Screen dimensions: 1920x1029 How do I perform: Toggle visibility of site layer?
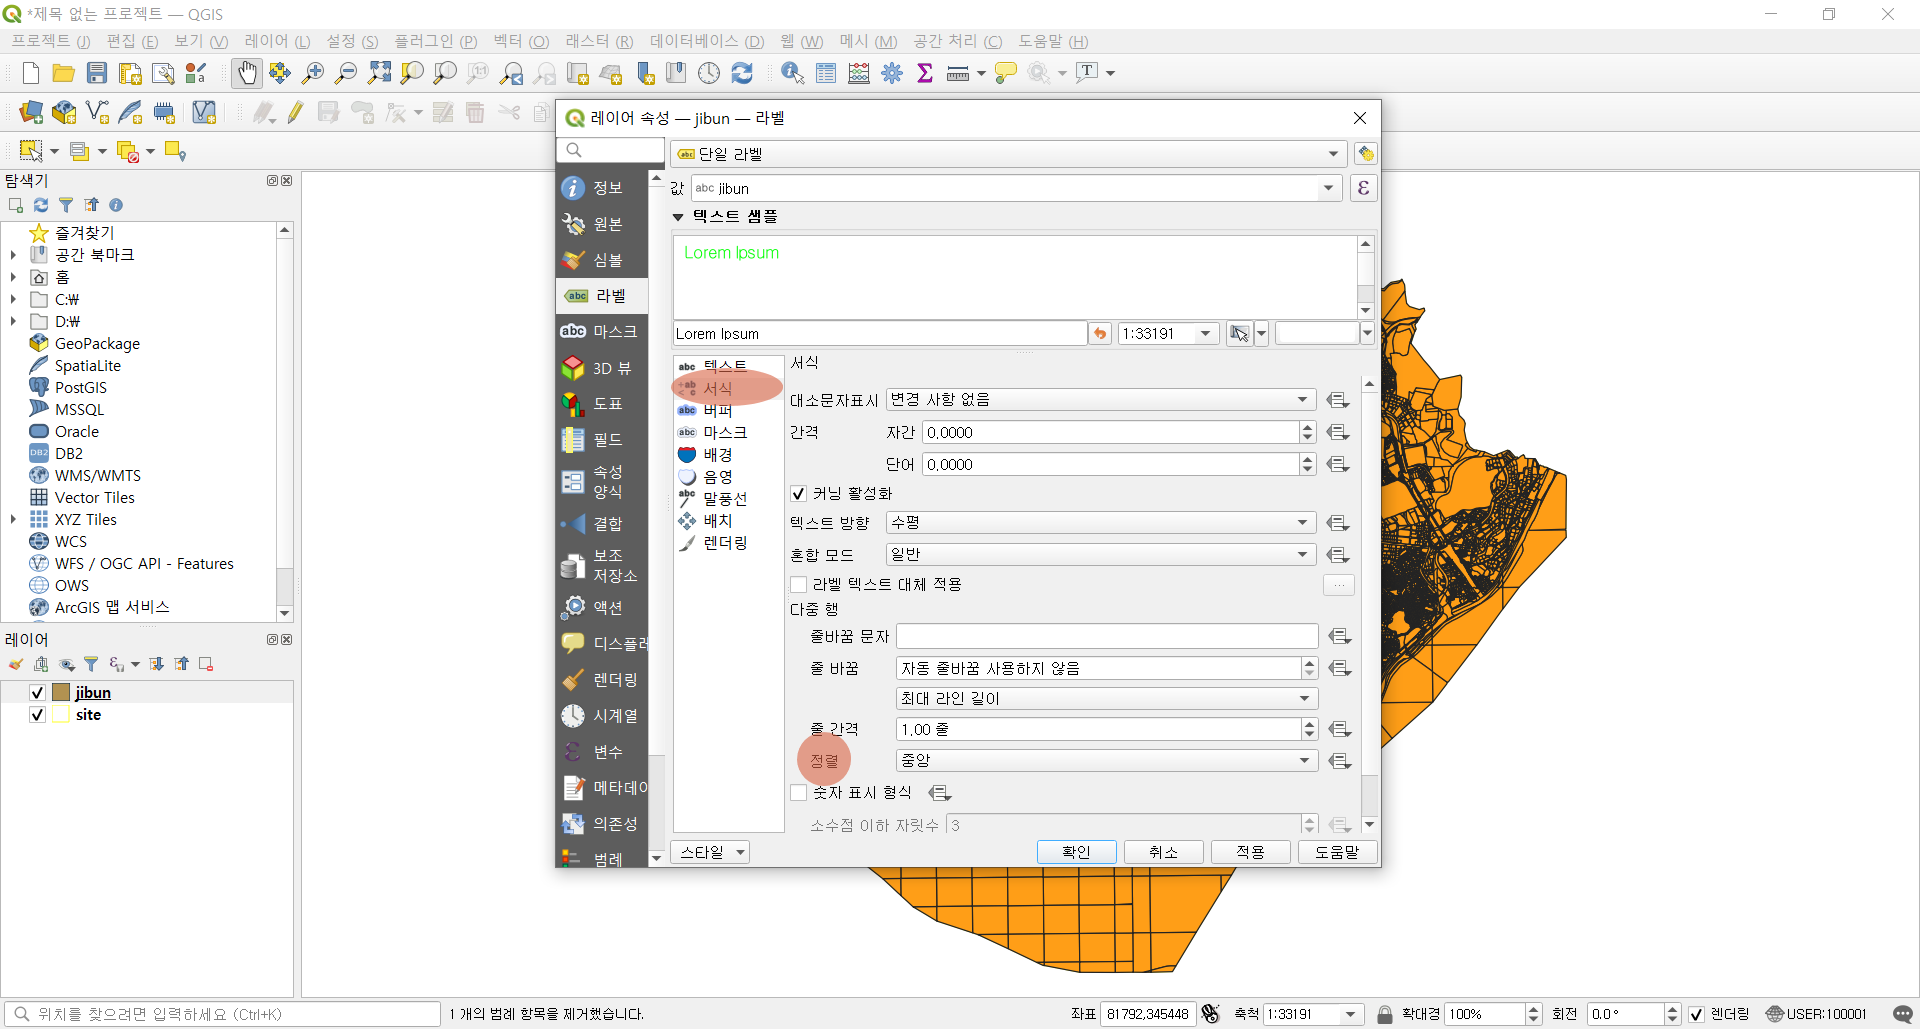[x=37, y=715]
